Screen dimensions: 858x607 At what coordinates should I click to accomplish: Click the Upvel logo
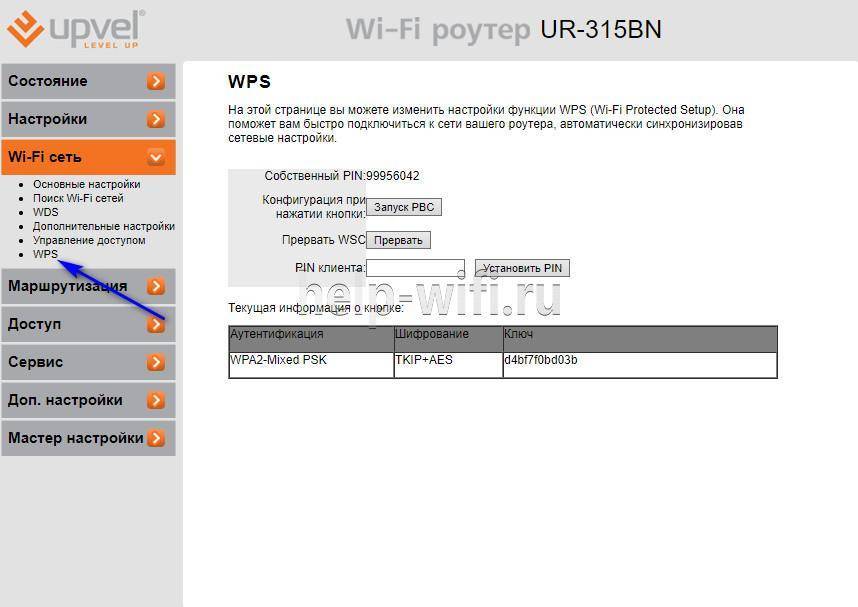(x=76, y=29)
